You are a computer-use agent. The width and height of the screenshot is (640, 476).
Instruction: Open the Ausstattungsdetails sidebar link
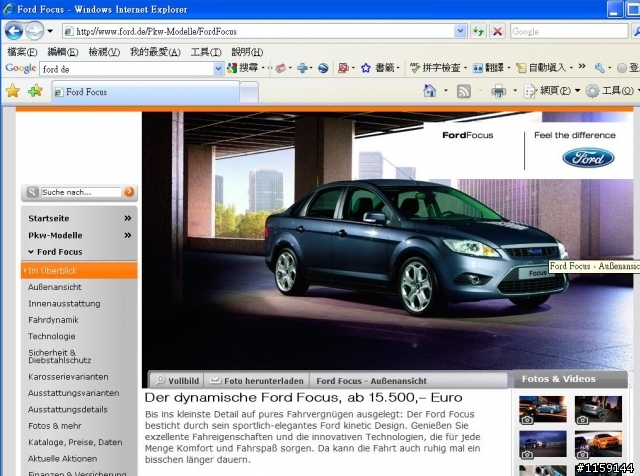(68, 409)
